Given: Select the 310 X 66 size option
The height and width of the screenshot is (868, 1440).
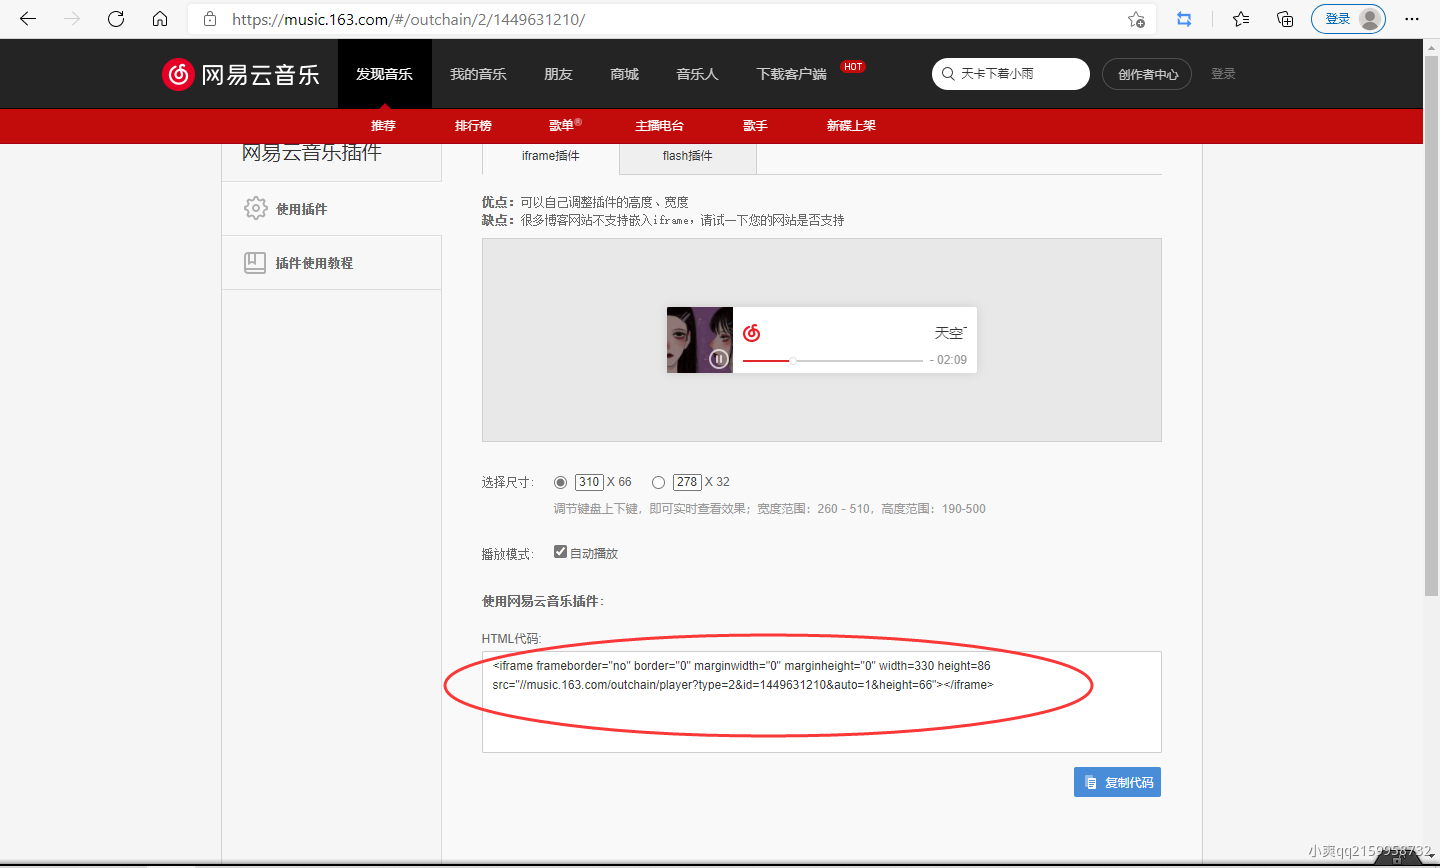Looking at the screenshot, I should coord(560,482).
